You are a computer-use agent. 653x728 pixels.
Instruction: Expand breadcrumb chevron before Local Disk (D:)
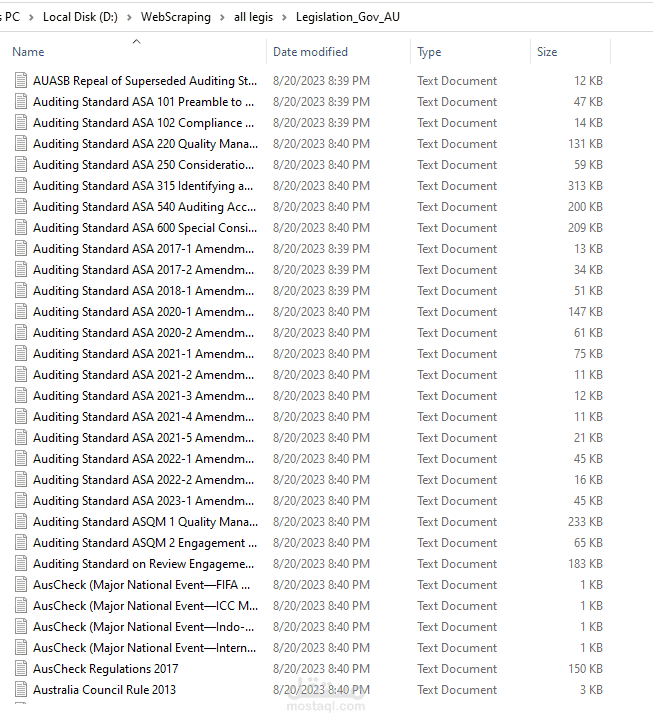pos(31,18)
